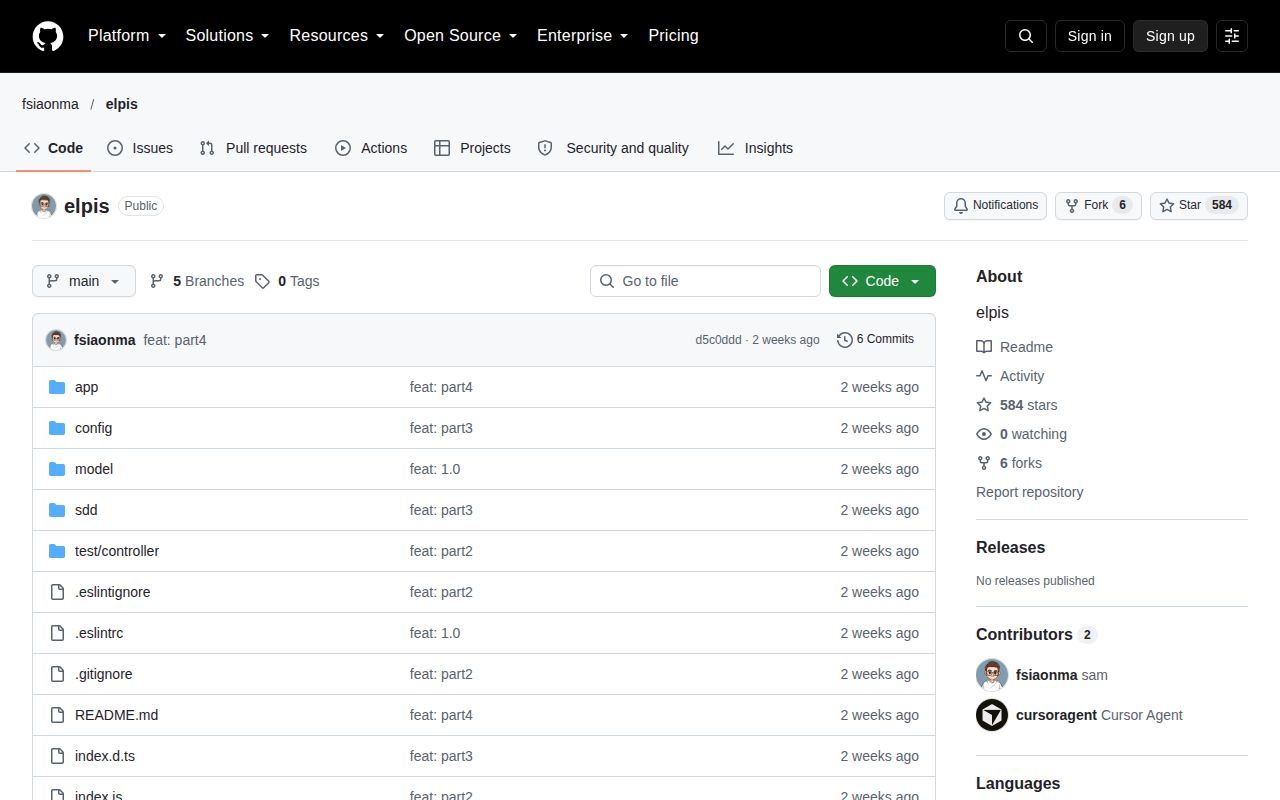Open the Insights tab

click(x=755, y=148)
